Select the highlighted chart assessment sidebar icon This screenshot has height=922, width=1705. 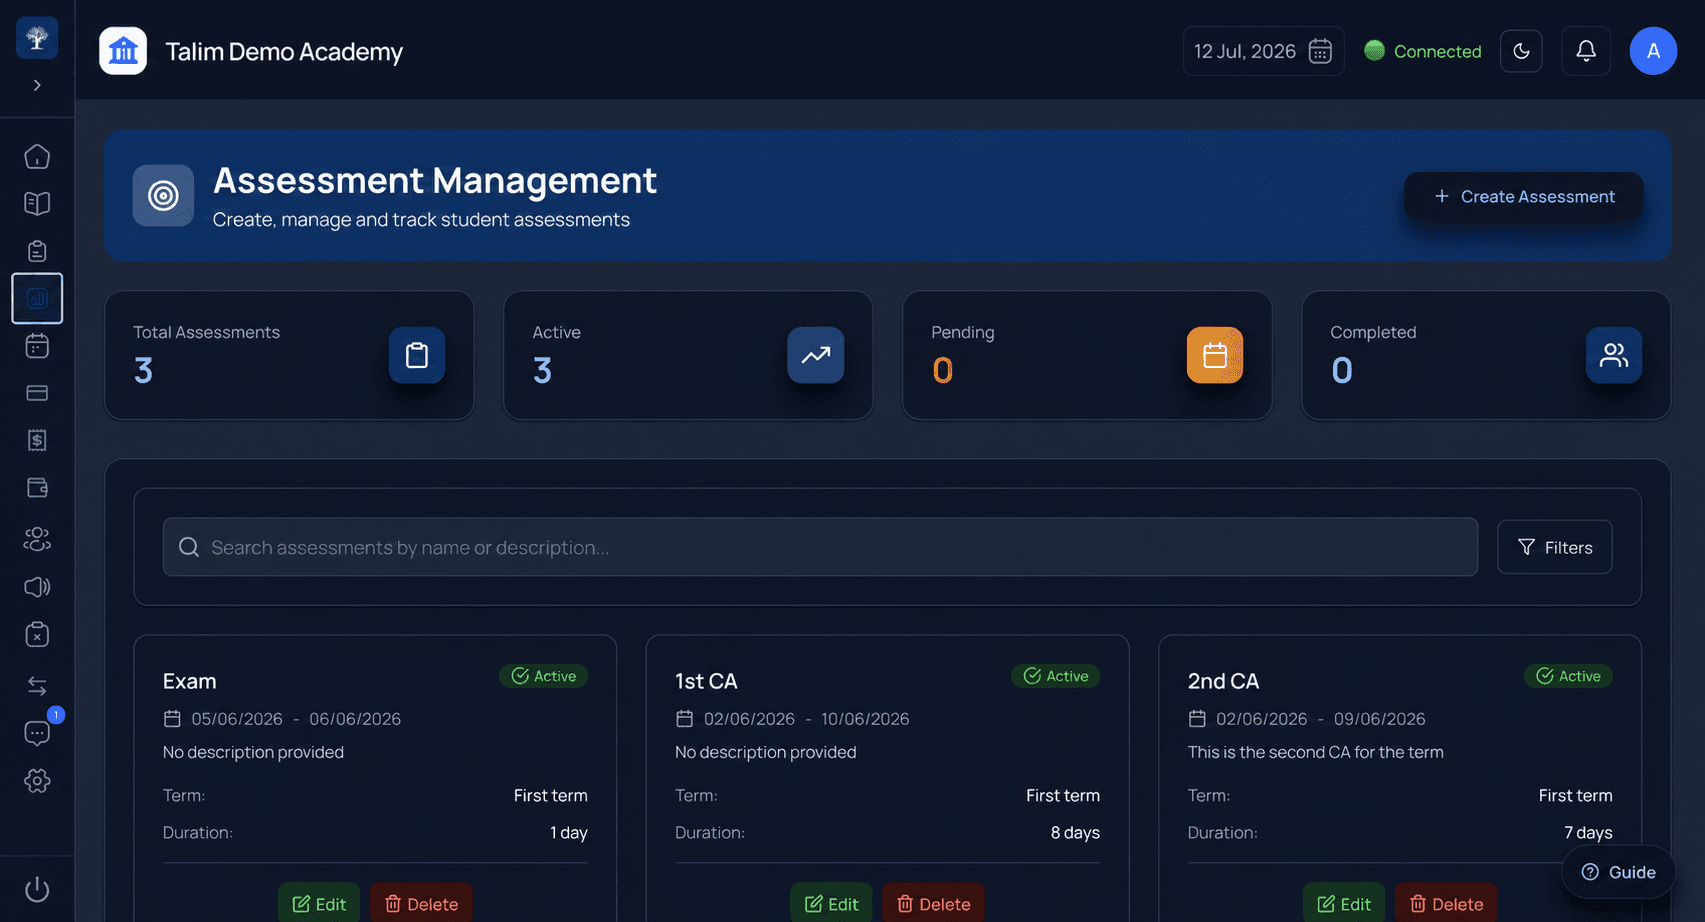click(x=37, y=298)
